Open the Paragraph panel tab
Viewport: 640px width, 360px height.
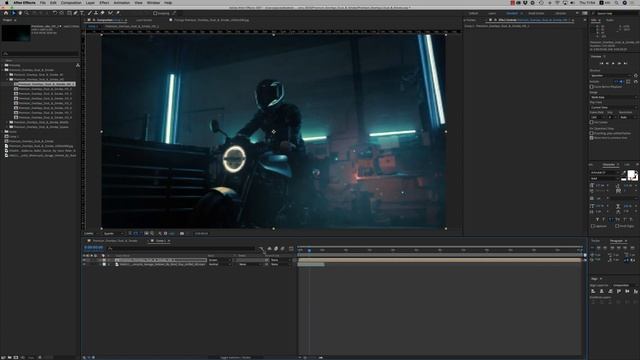[616, 241]
